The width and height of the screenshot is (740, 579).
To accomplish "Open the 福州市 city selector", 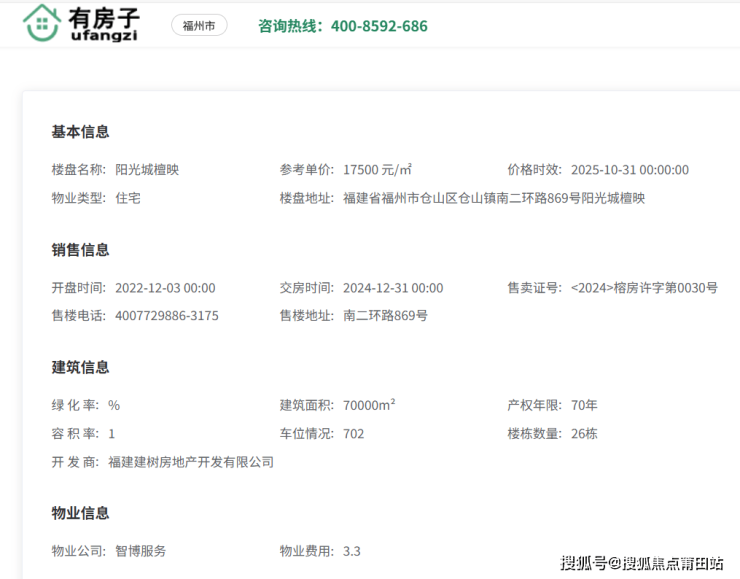I will [x=199, y=26].
